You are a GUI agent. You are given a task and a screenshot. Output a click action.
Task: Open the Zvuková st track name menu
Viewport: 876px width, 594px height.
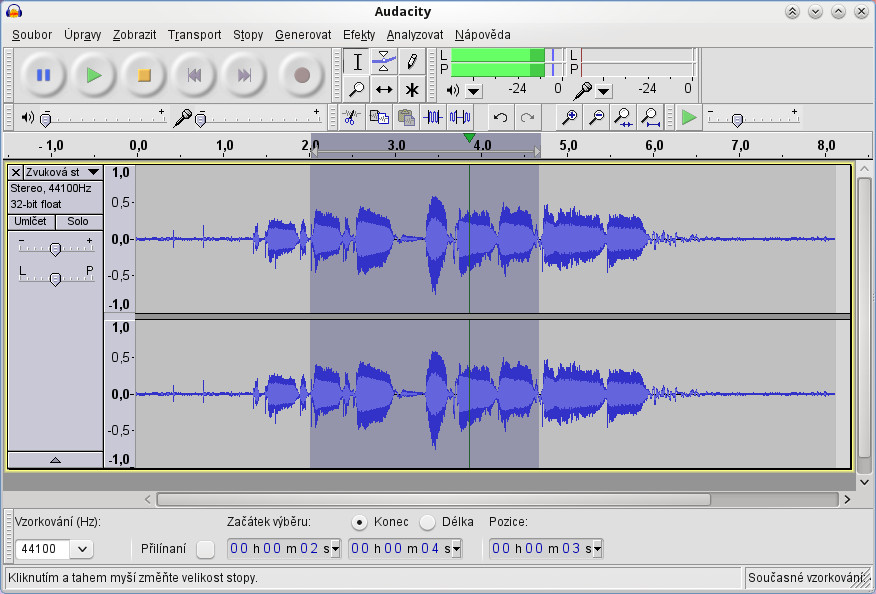click(x=63, y=172)
